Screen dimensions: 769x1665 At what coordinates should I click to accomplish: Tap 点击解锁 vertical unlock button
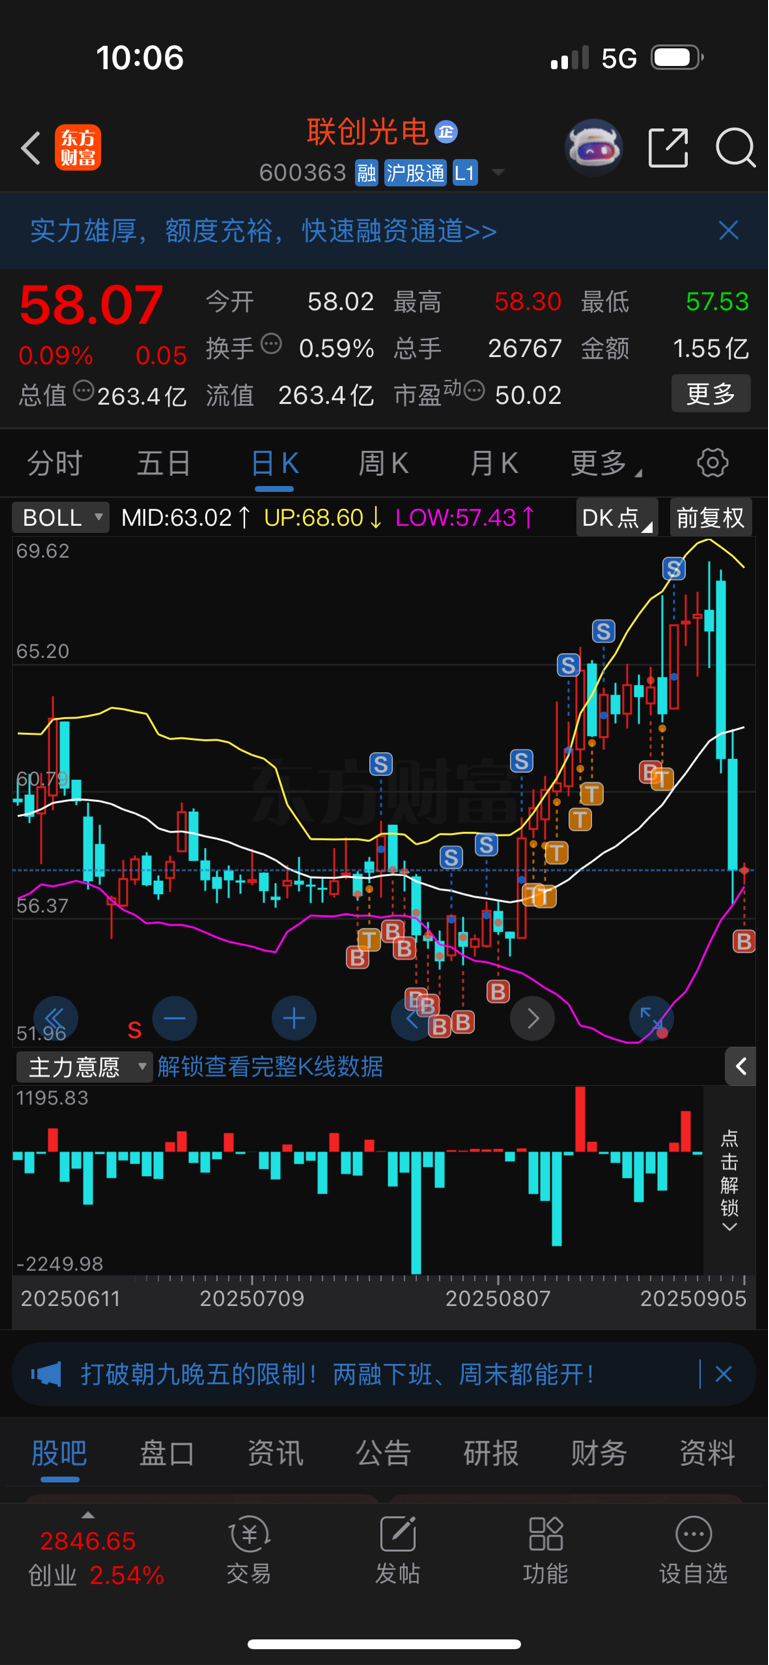(x=729, y=1181)
